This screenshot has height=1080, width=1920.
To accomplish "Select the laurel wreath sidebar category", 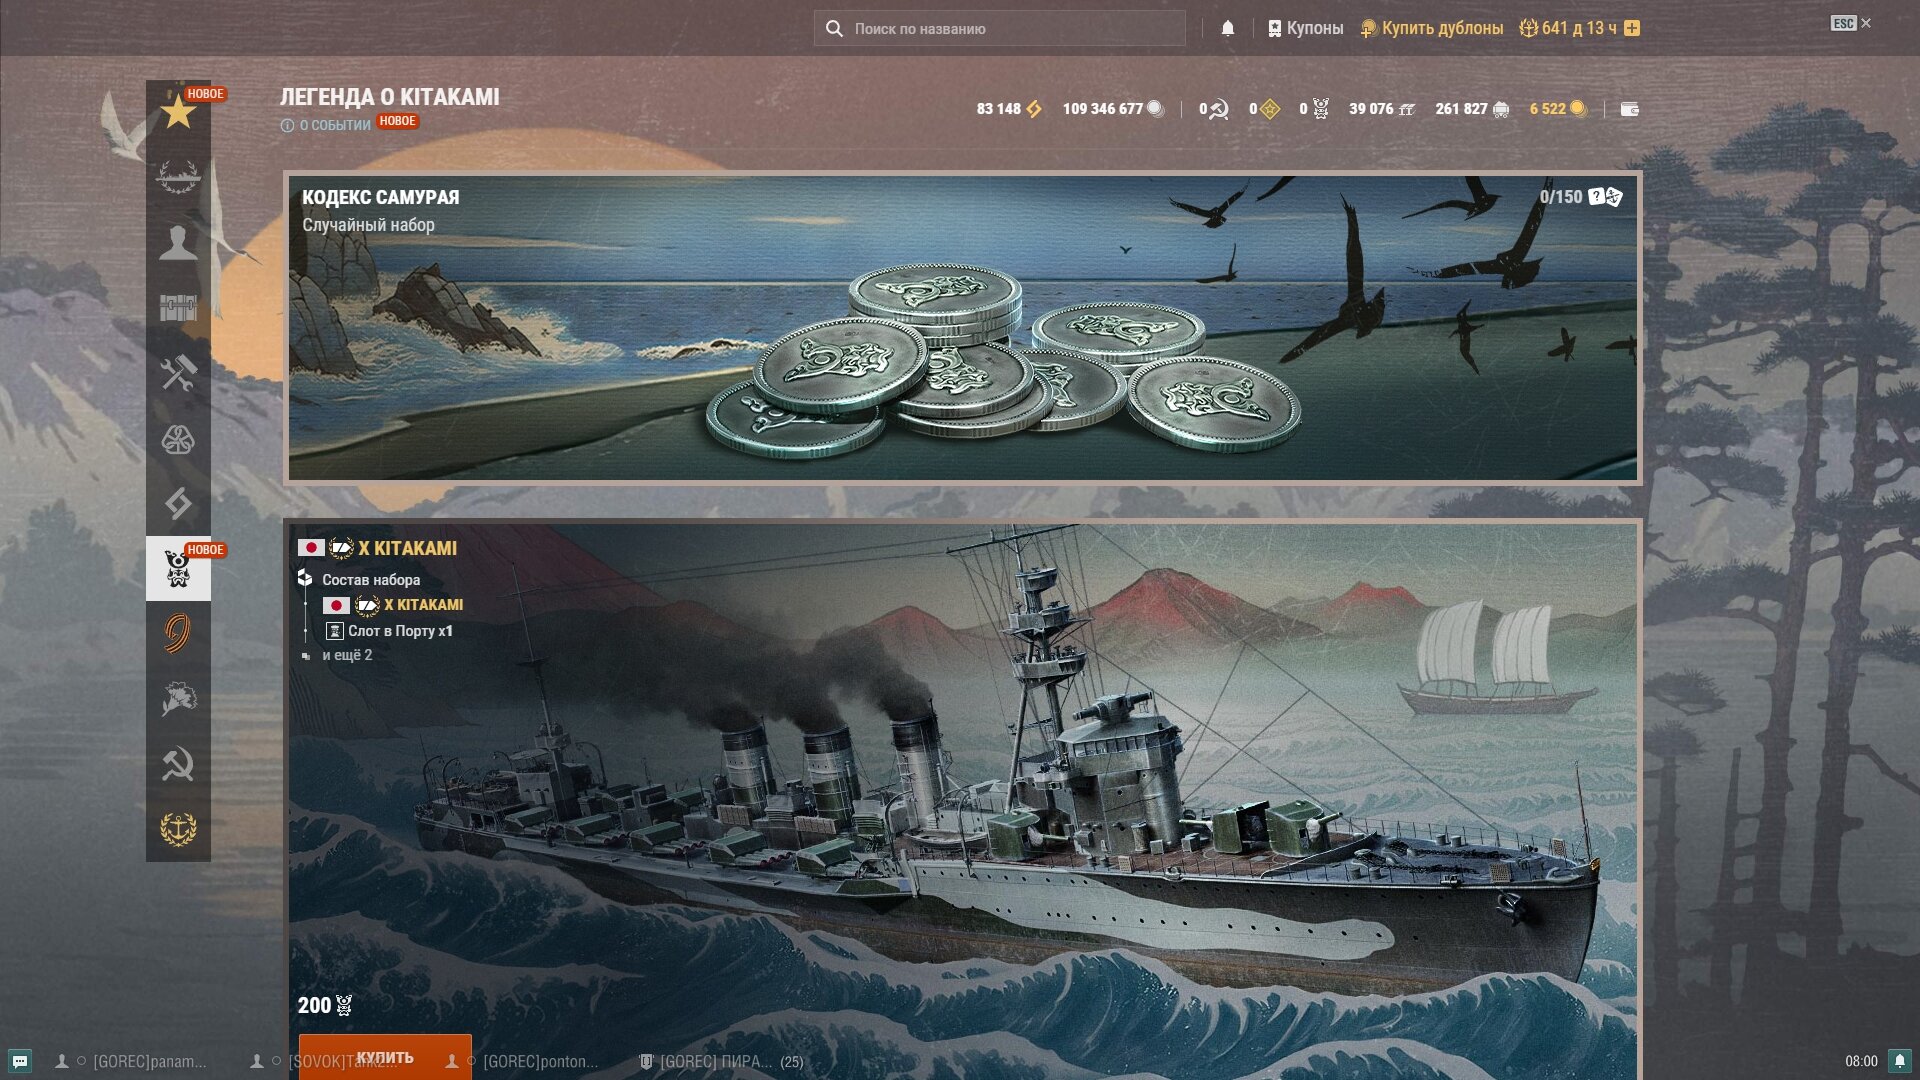I will coord(178,177).
